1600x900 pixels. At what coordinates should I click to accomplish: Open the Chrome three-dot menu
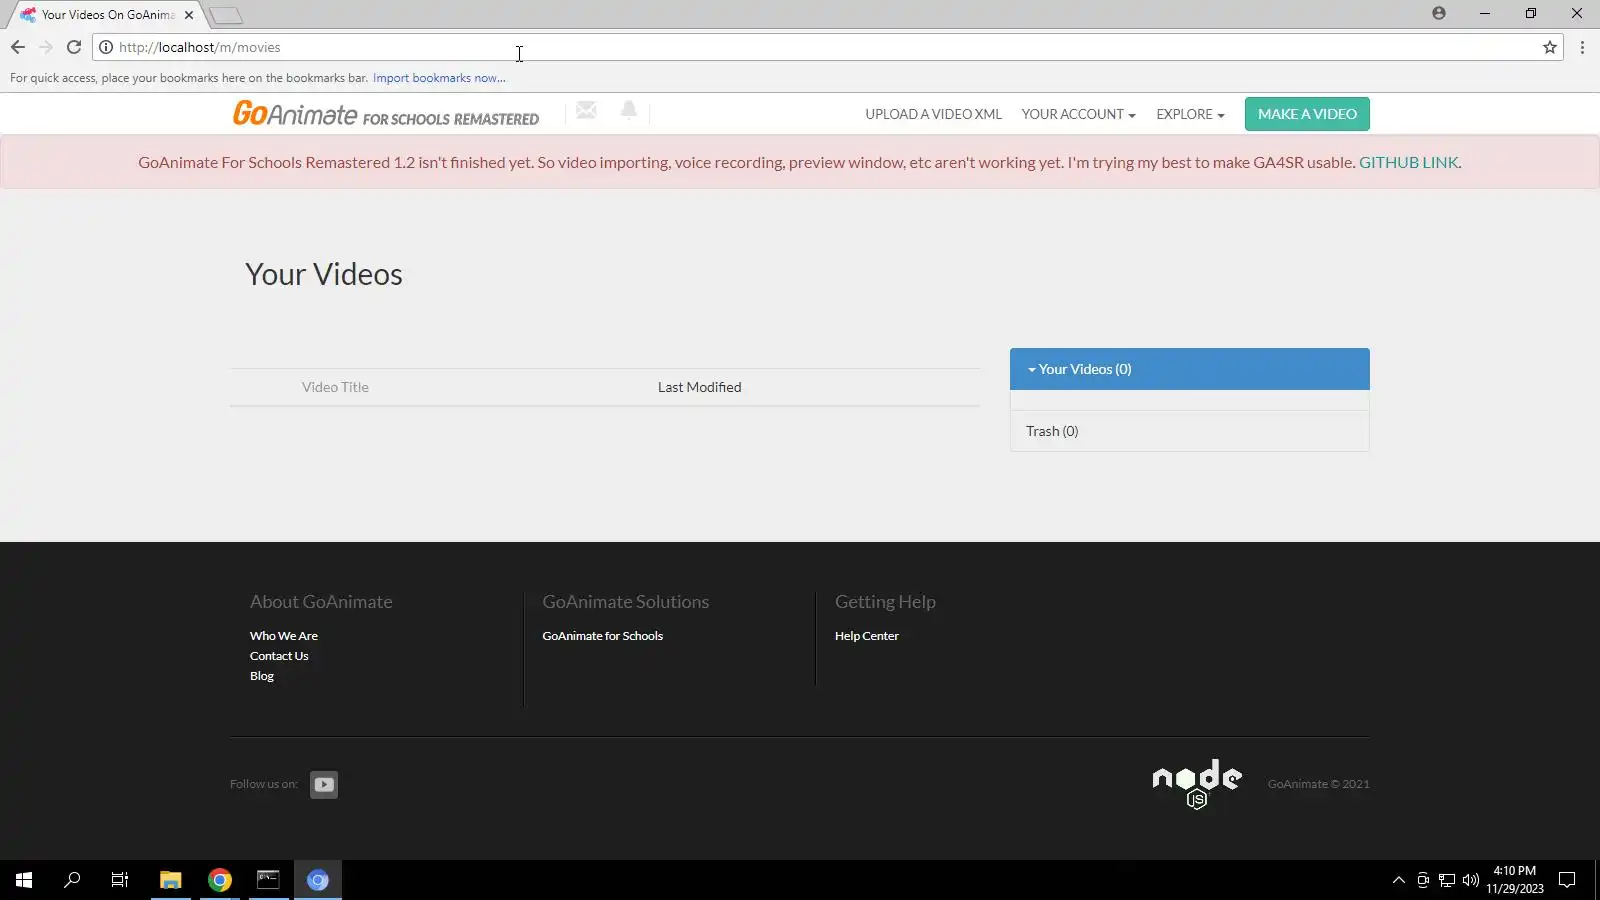pos(1582,47)
